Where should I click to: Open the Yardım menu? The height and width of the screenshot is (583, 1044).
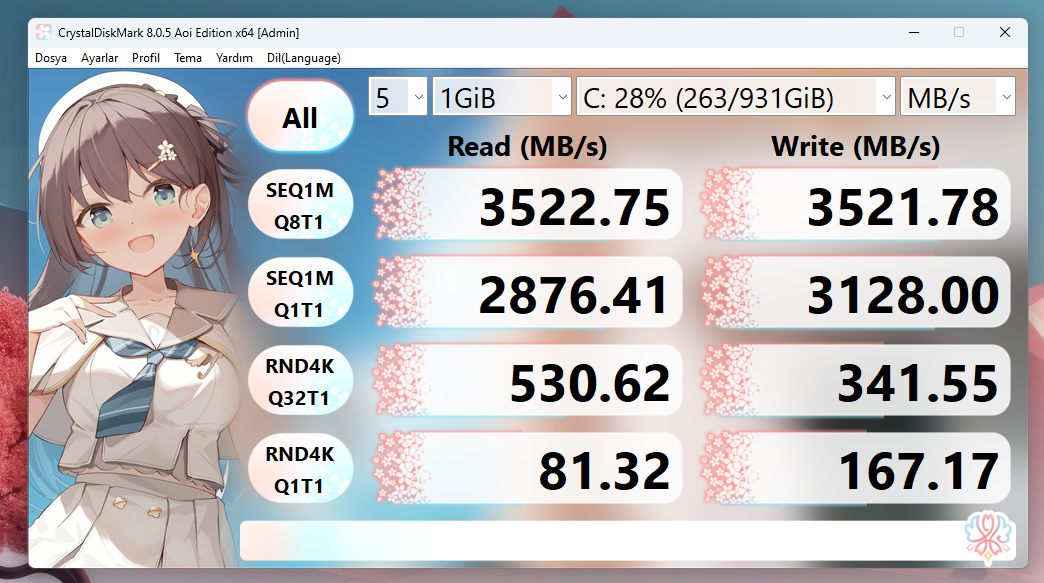(x=234, y=58)
